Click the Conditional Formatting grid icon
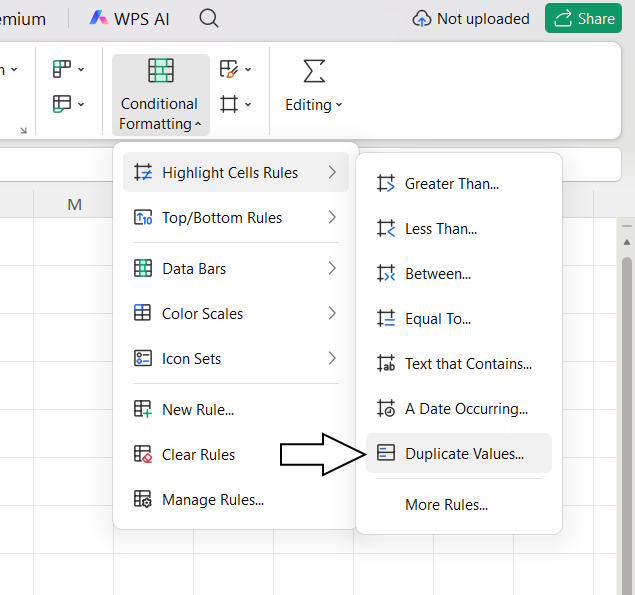635x595 pixels. [x=161, y=70]
